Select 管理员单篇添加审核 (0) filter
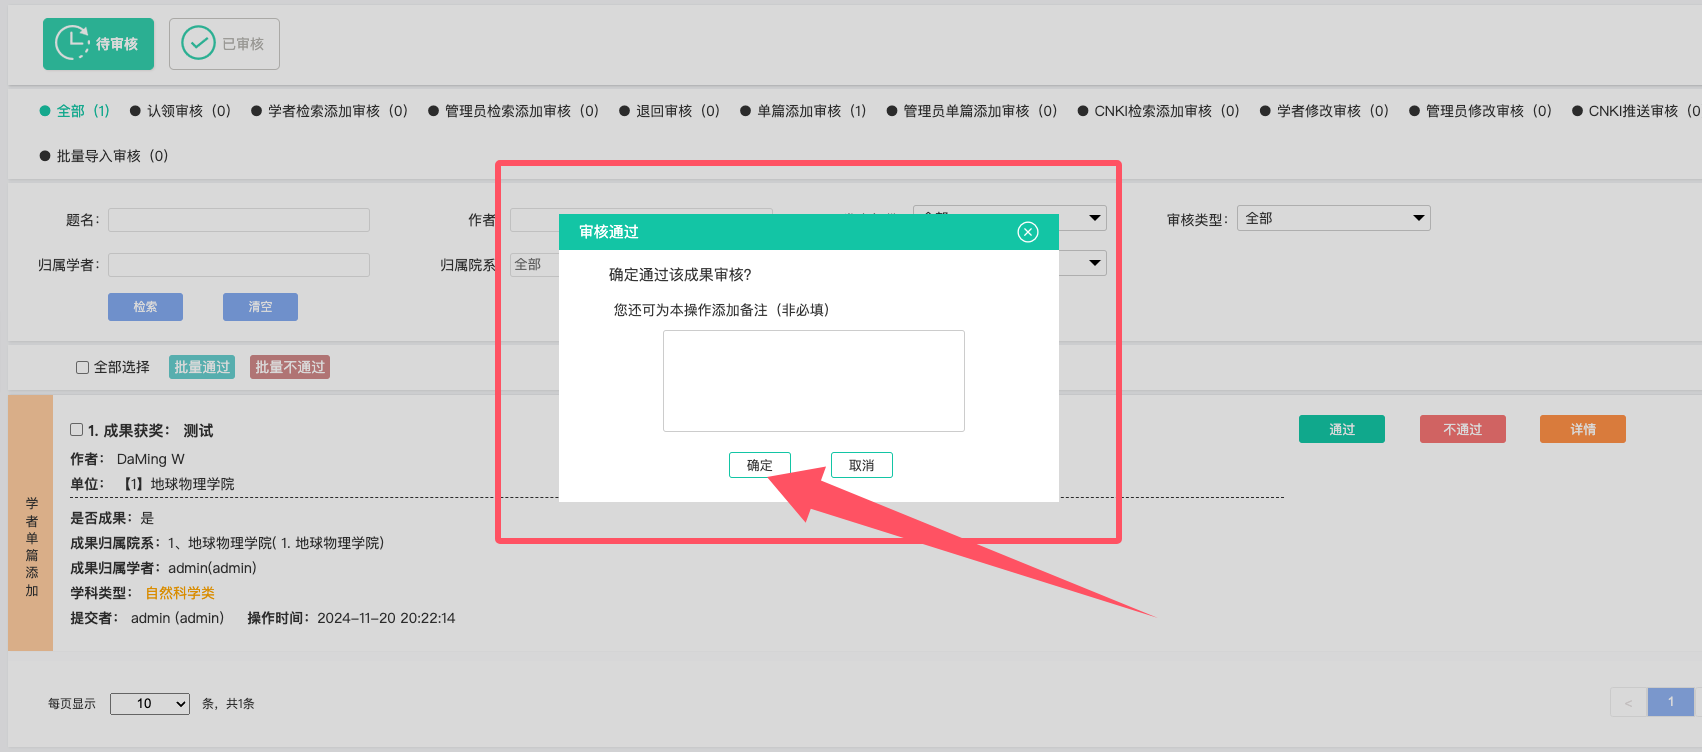The height and width of the screenshot is (752, 1702). 972,111
